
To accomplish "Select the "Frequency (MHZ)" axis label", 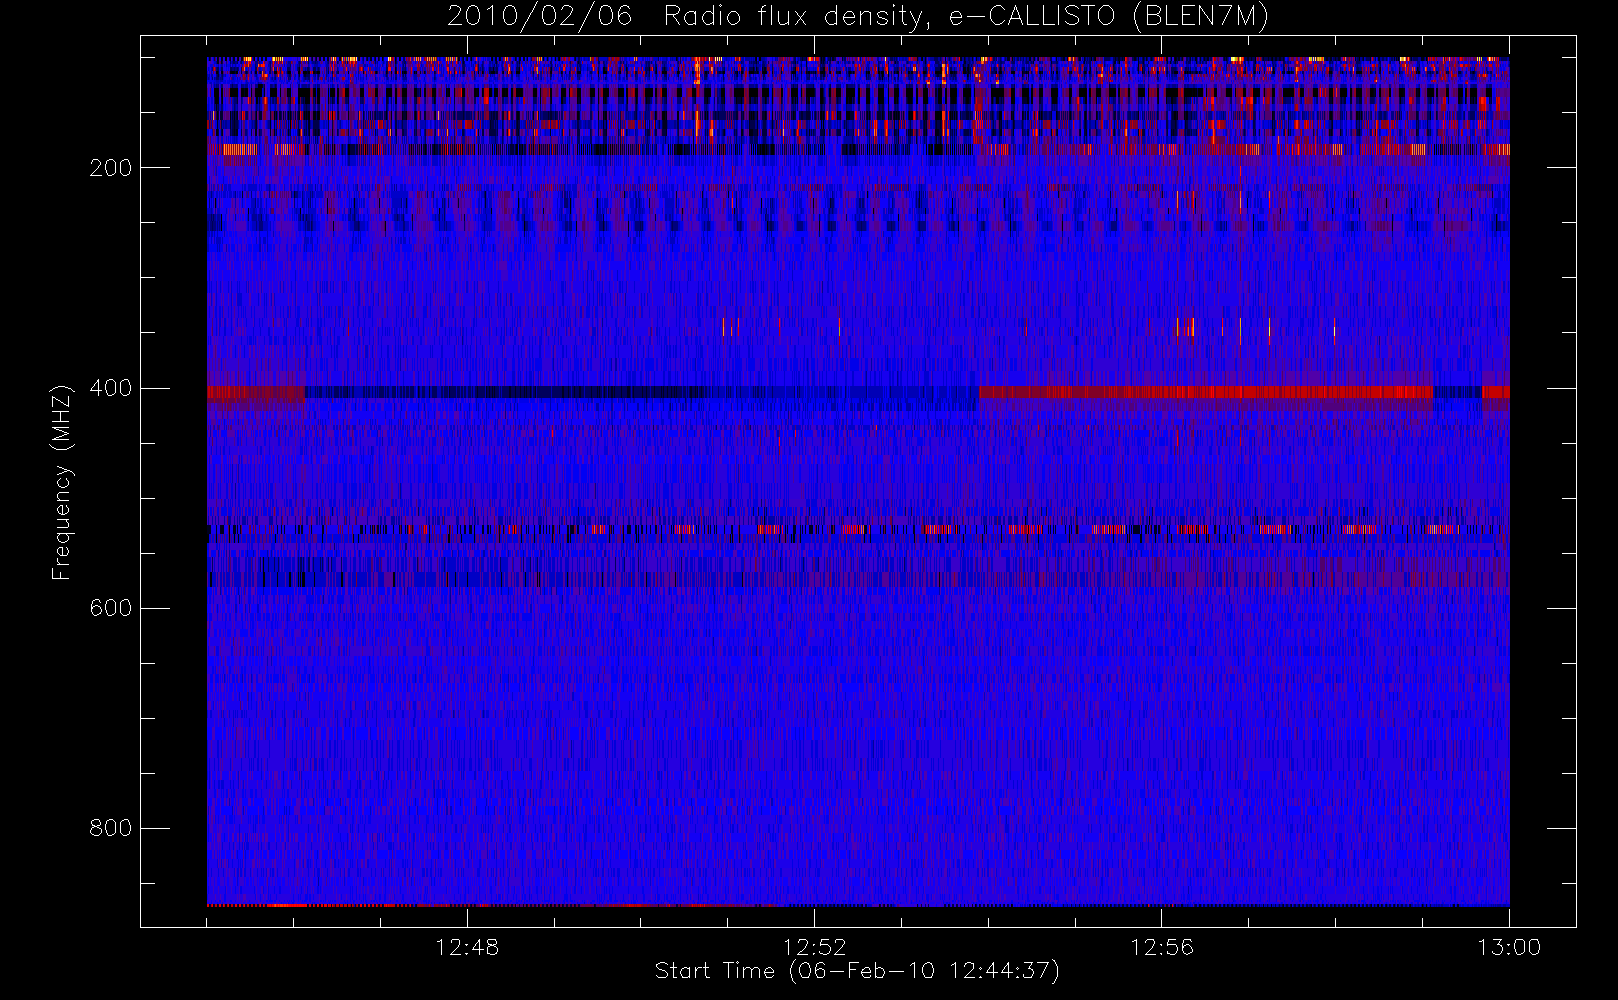I will 62,482.
